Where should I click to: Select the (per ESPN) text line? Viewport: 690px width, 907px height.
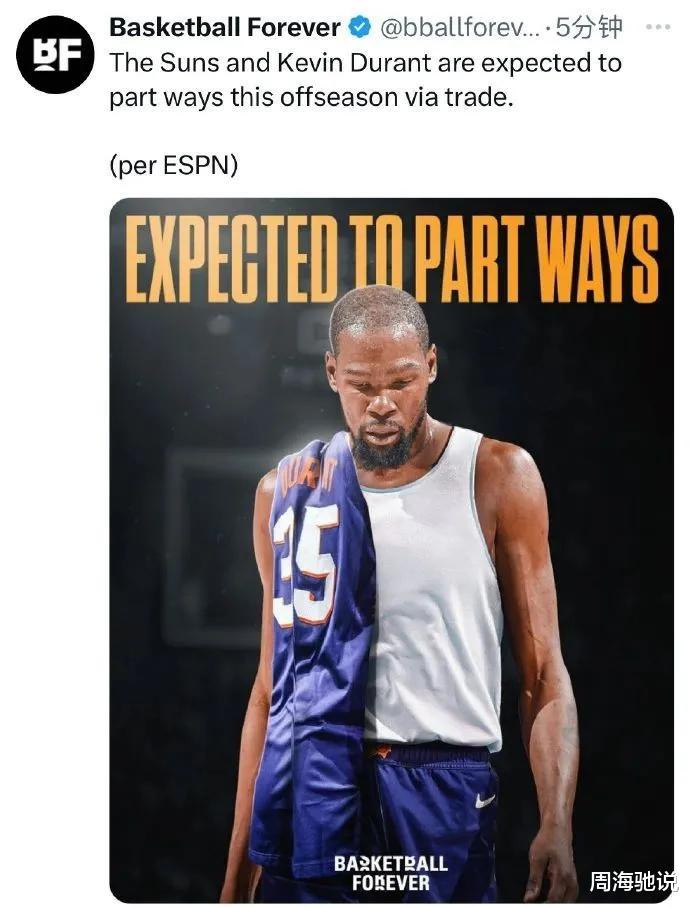174,167
